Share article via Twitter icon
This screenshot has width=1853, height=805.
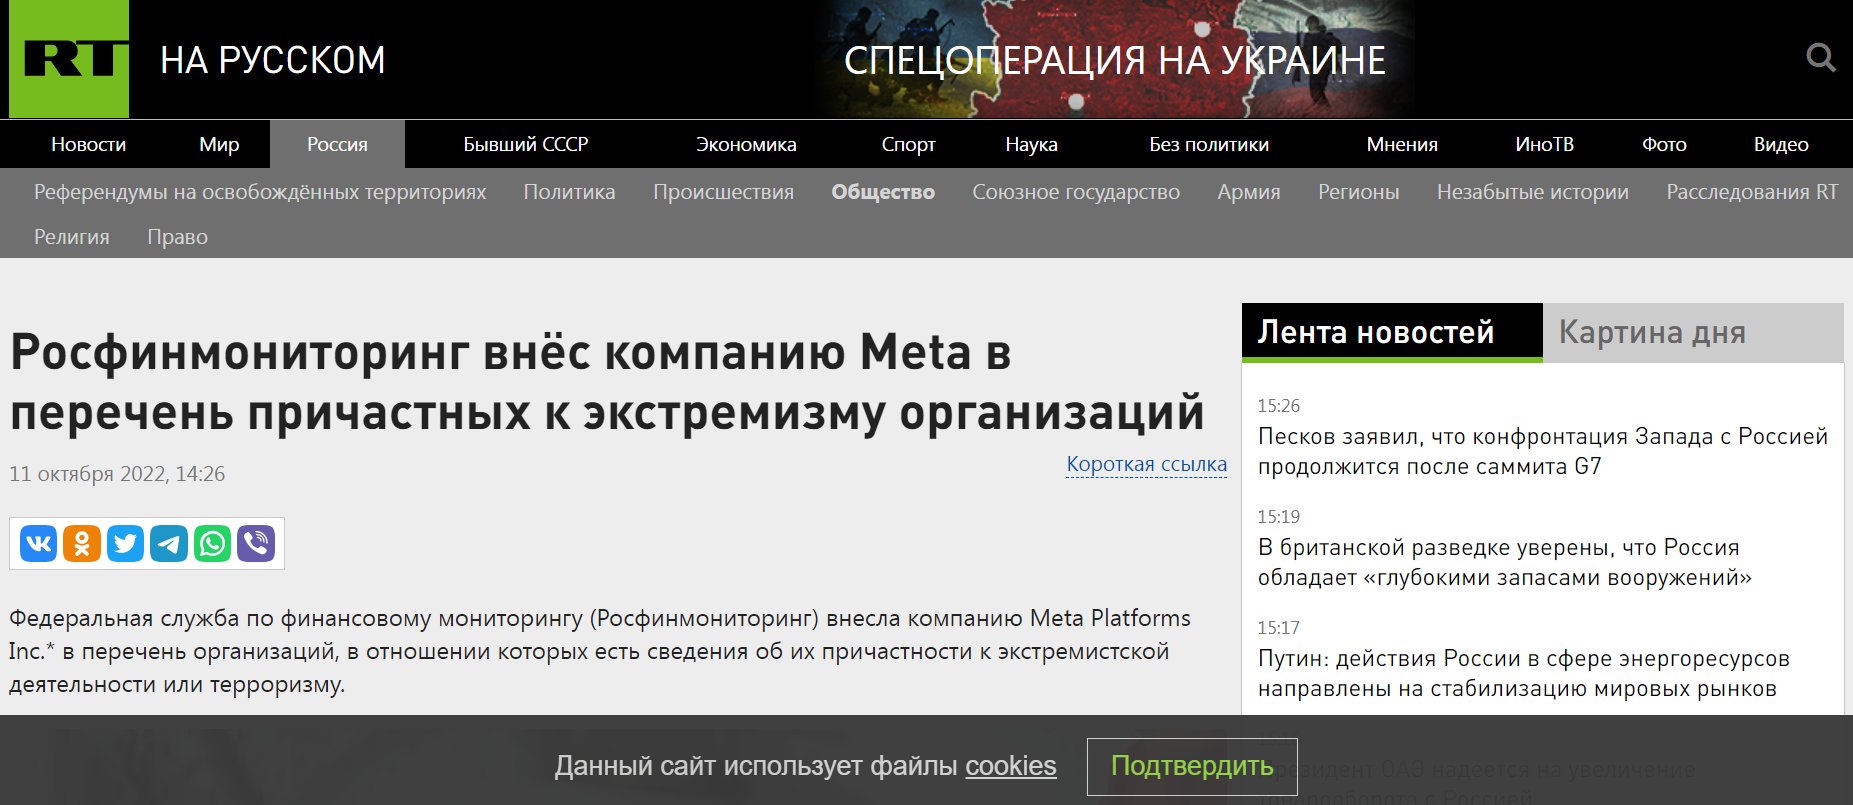(125, 543)
